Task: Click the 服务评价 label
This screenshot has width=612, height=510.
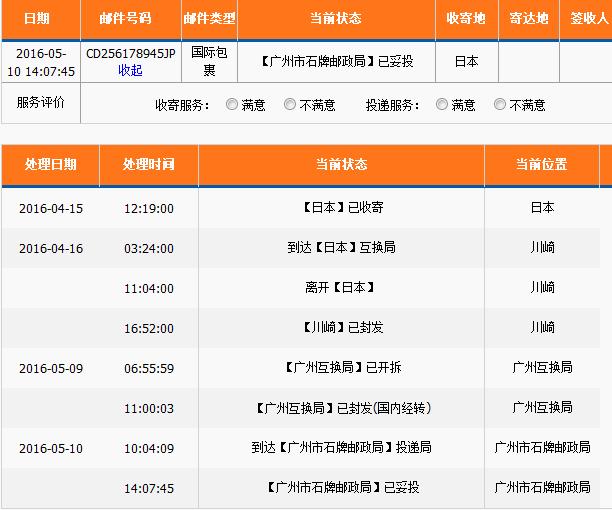Action: click(x=41, y=103)
